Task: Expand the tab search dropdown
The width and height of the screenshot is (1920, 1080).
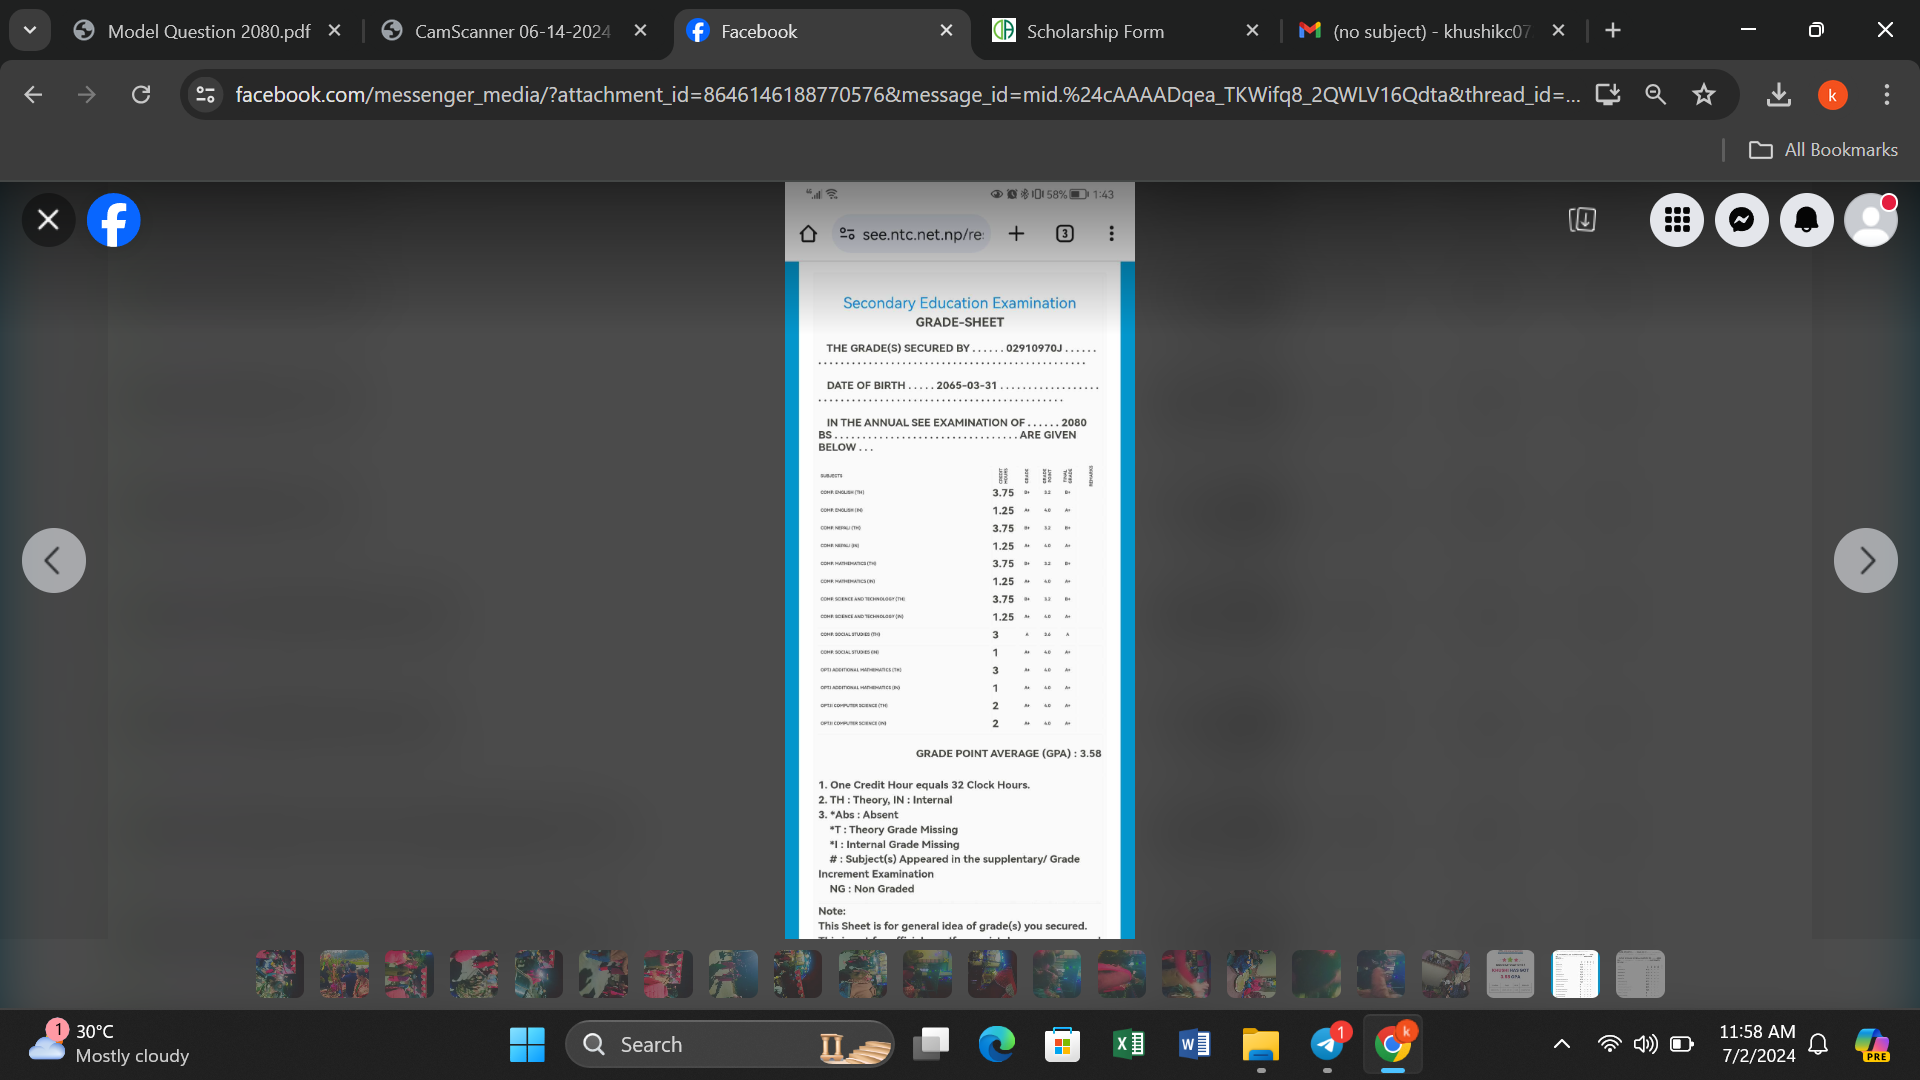Action: (30, 30)
